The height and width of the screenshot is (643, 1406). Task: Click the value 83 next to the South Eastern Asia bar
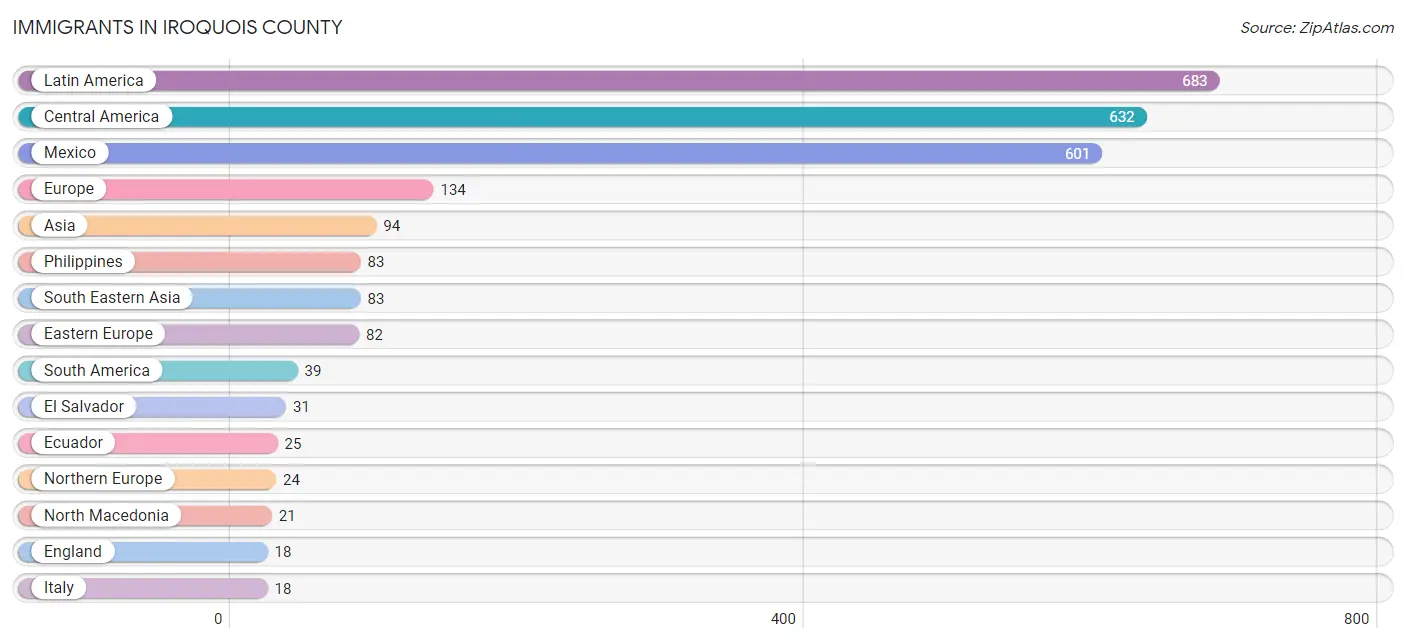376,299
